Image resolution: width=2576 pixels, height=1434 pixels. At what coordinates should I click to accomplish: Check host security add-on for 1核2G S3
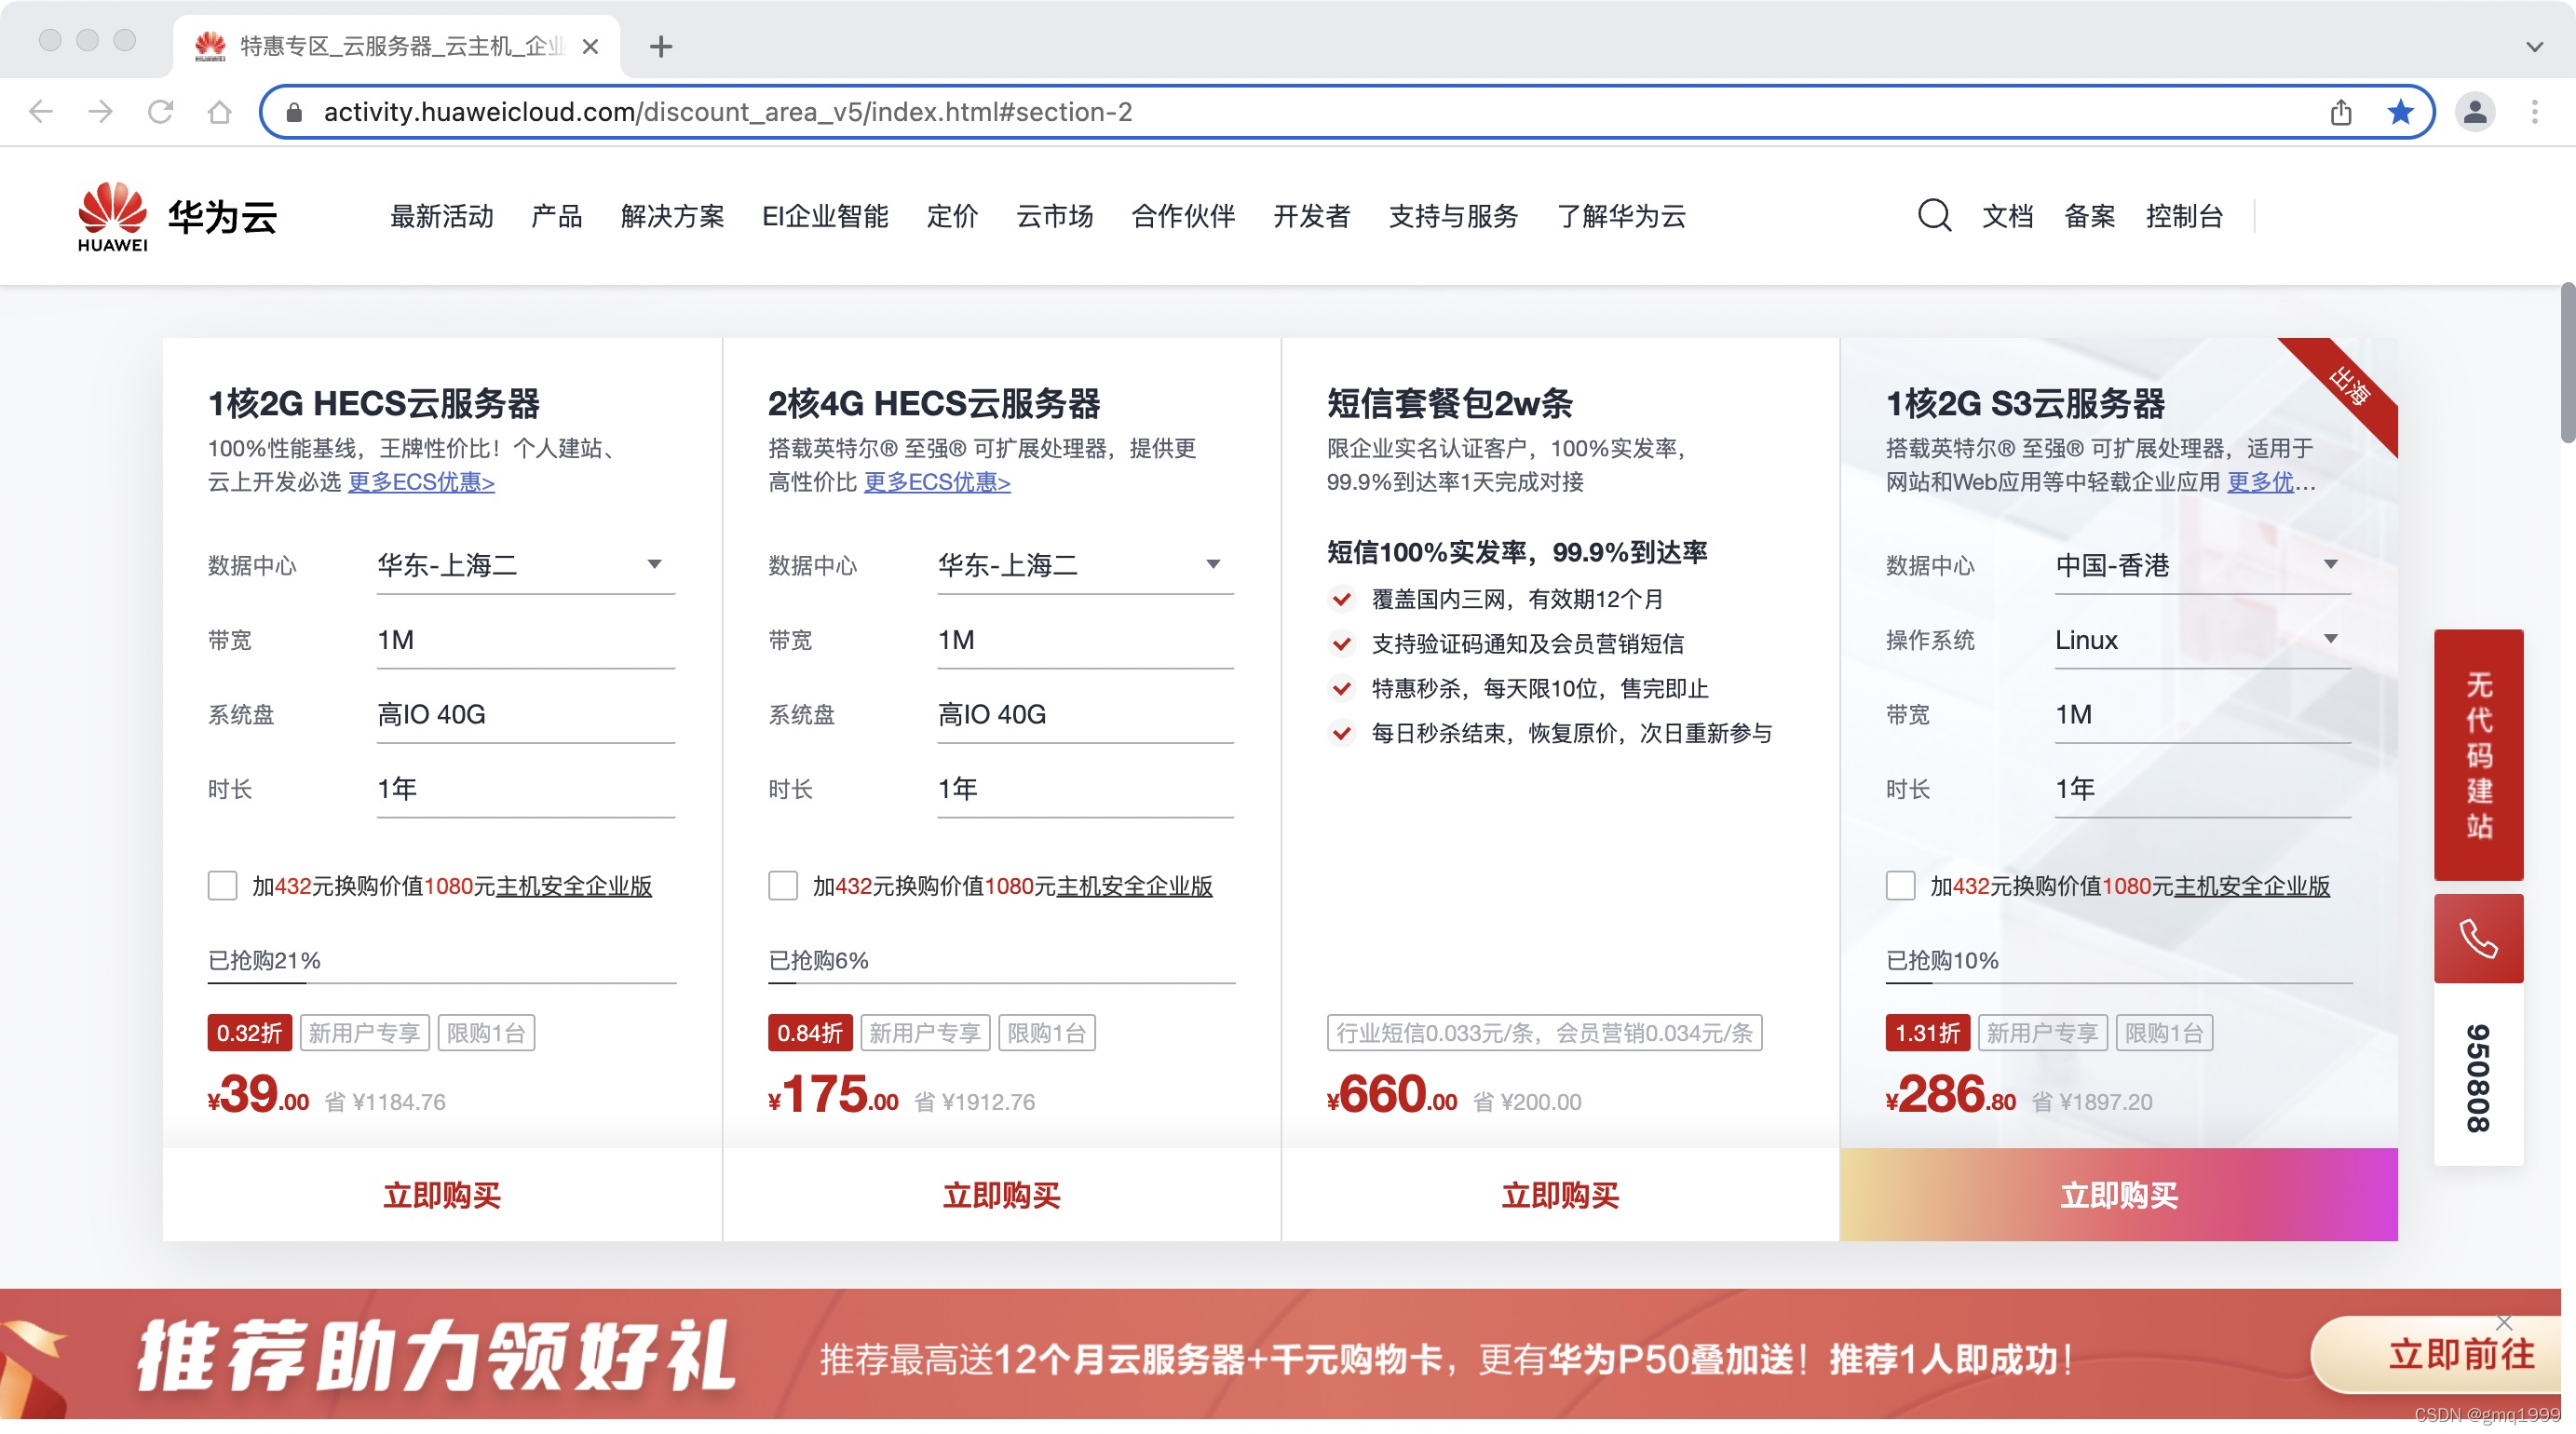[1900, 886]
